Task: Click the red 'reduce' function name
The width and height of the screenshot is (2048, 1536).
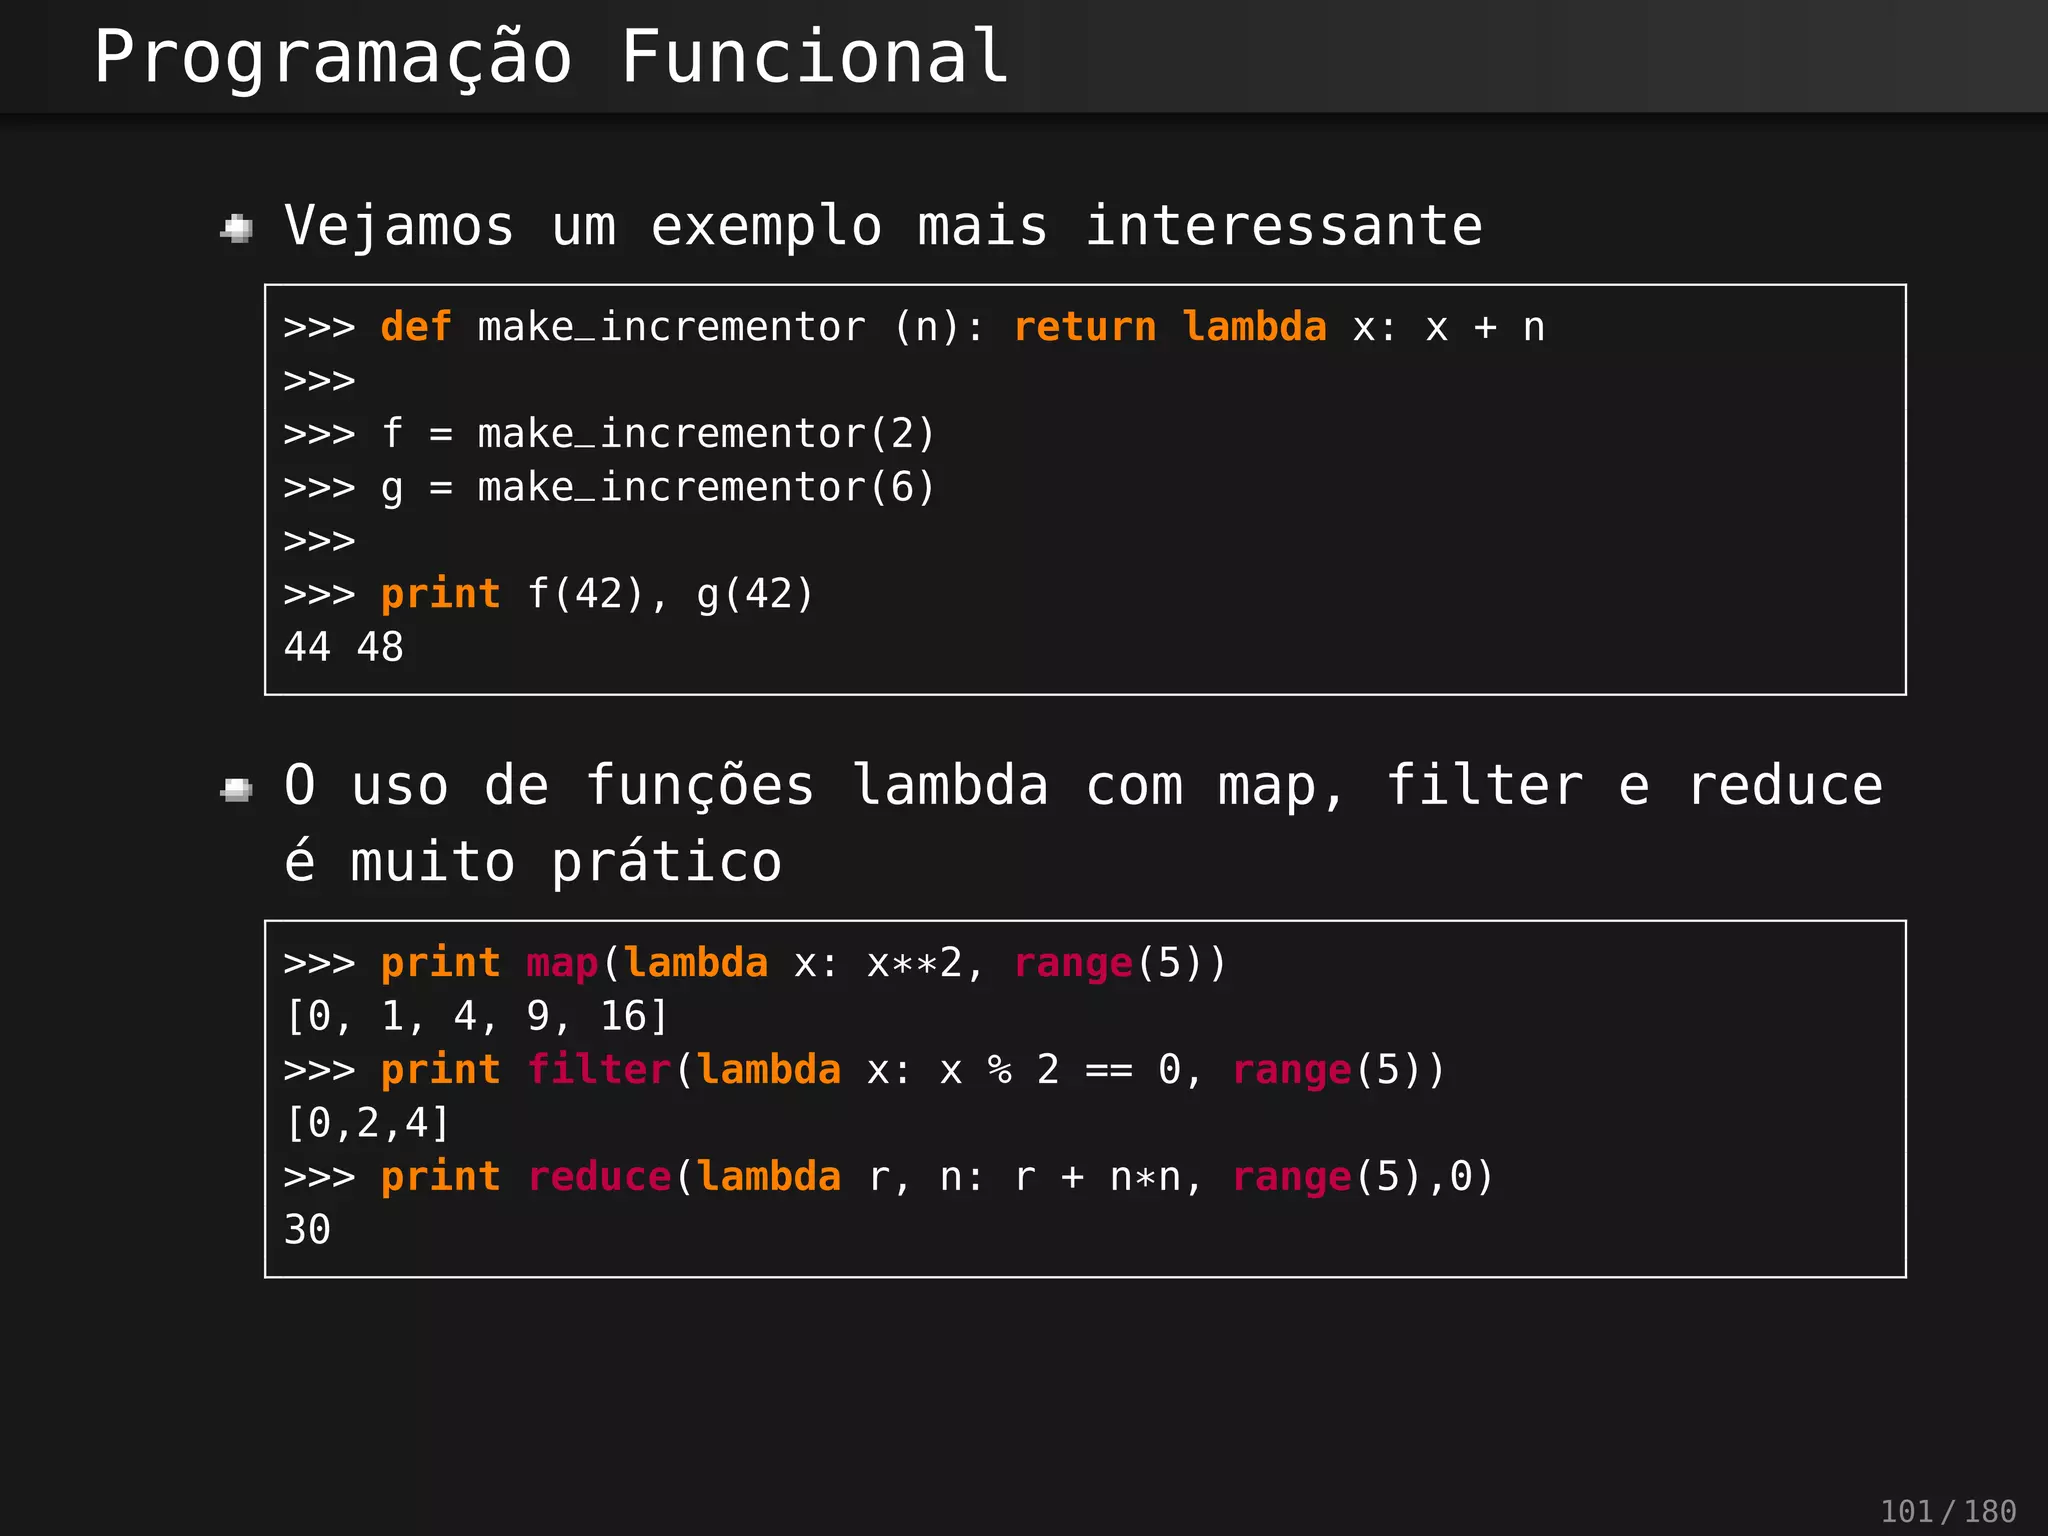Action: 598,1177
